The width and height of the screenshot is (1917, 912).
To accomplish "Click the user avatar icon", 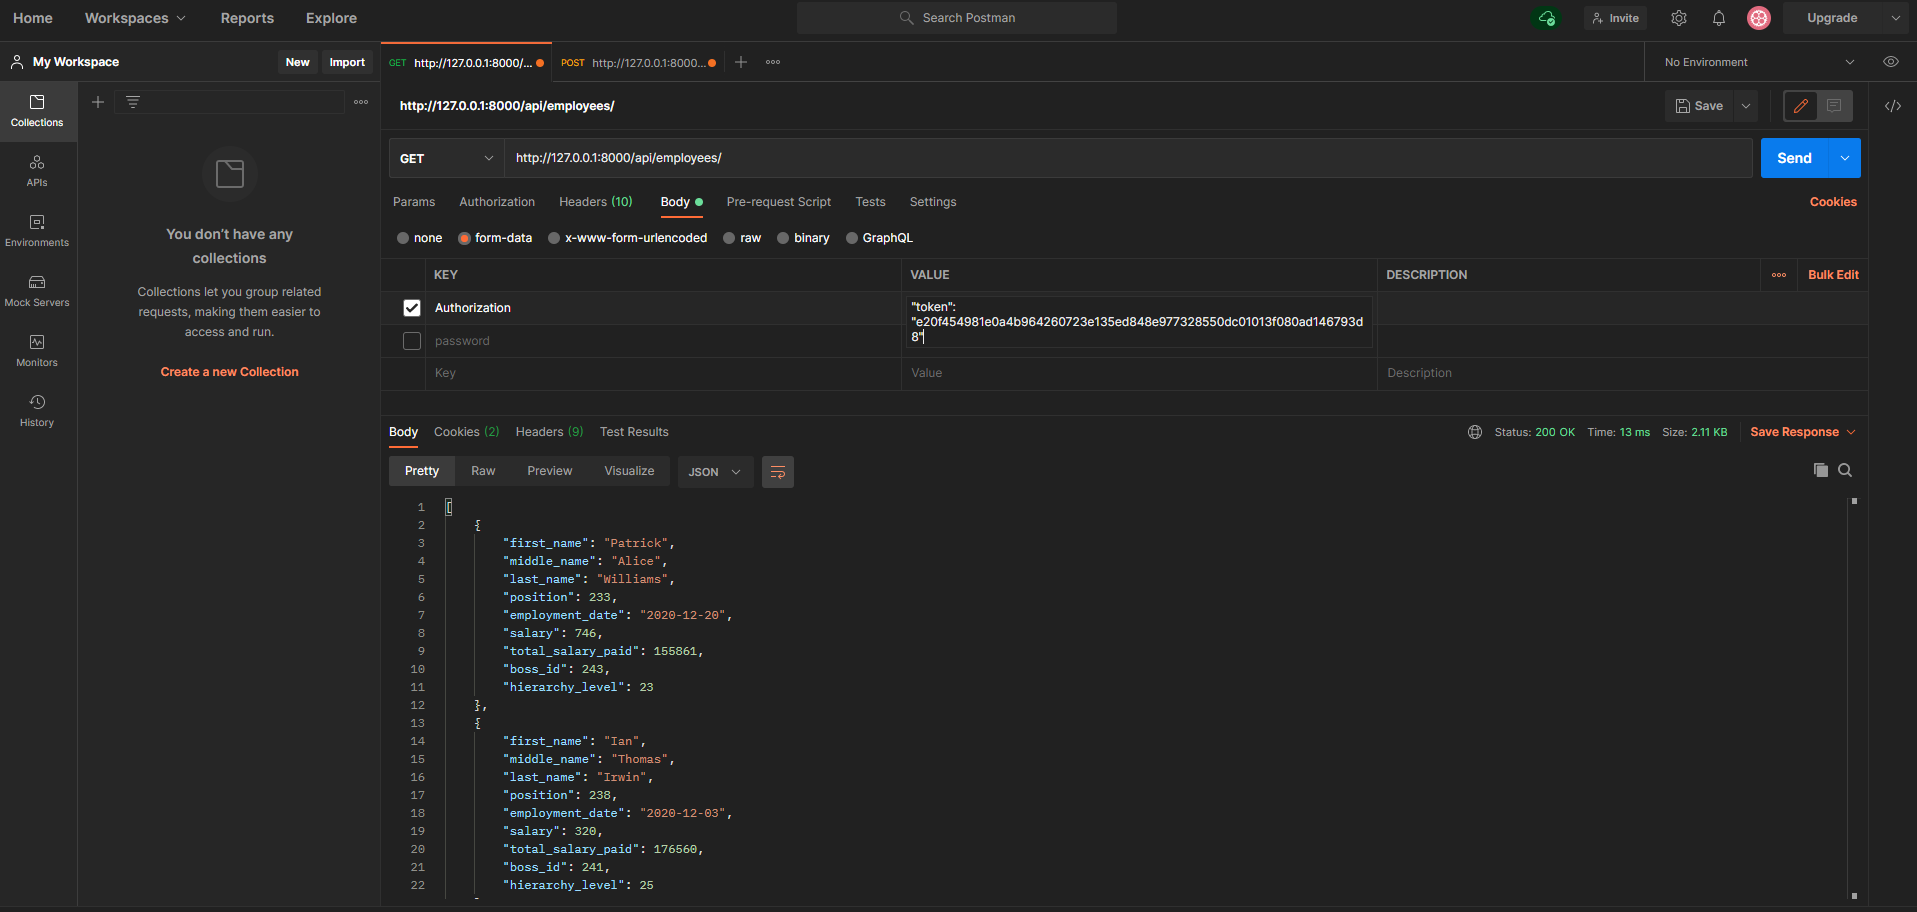I will pyautogui.click(x=1759, y=18).
